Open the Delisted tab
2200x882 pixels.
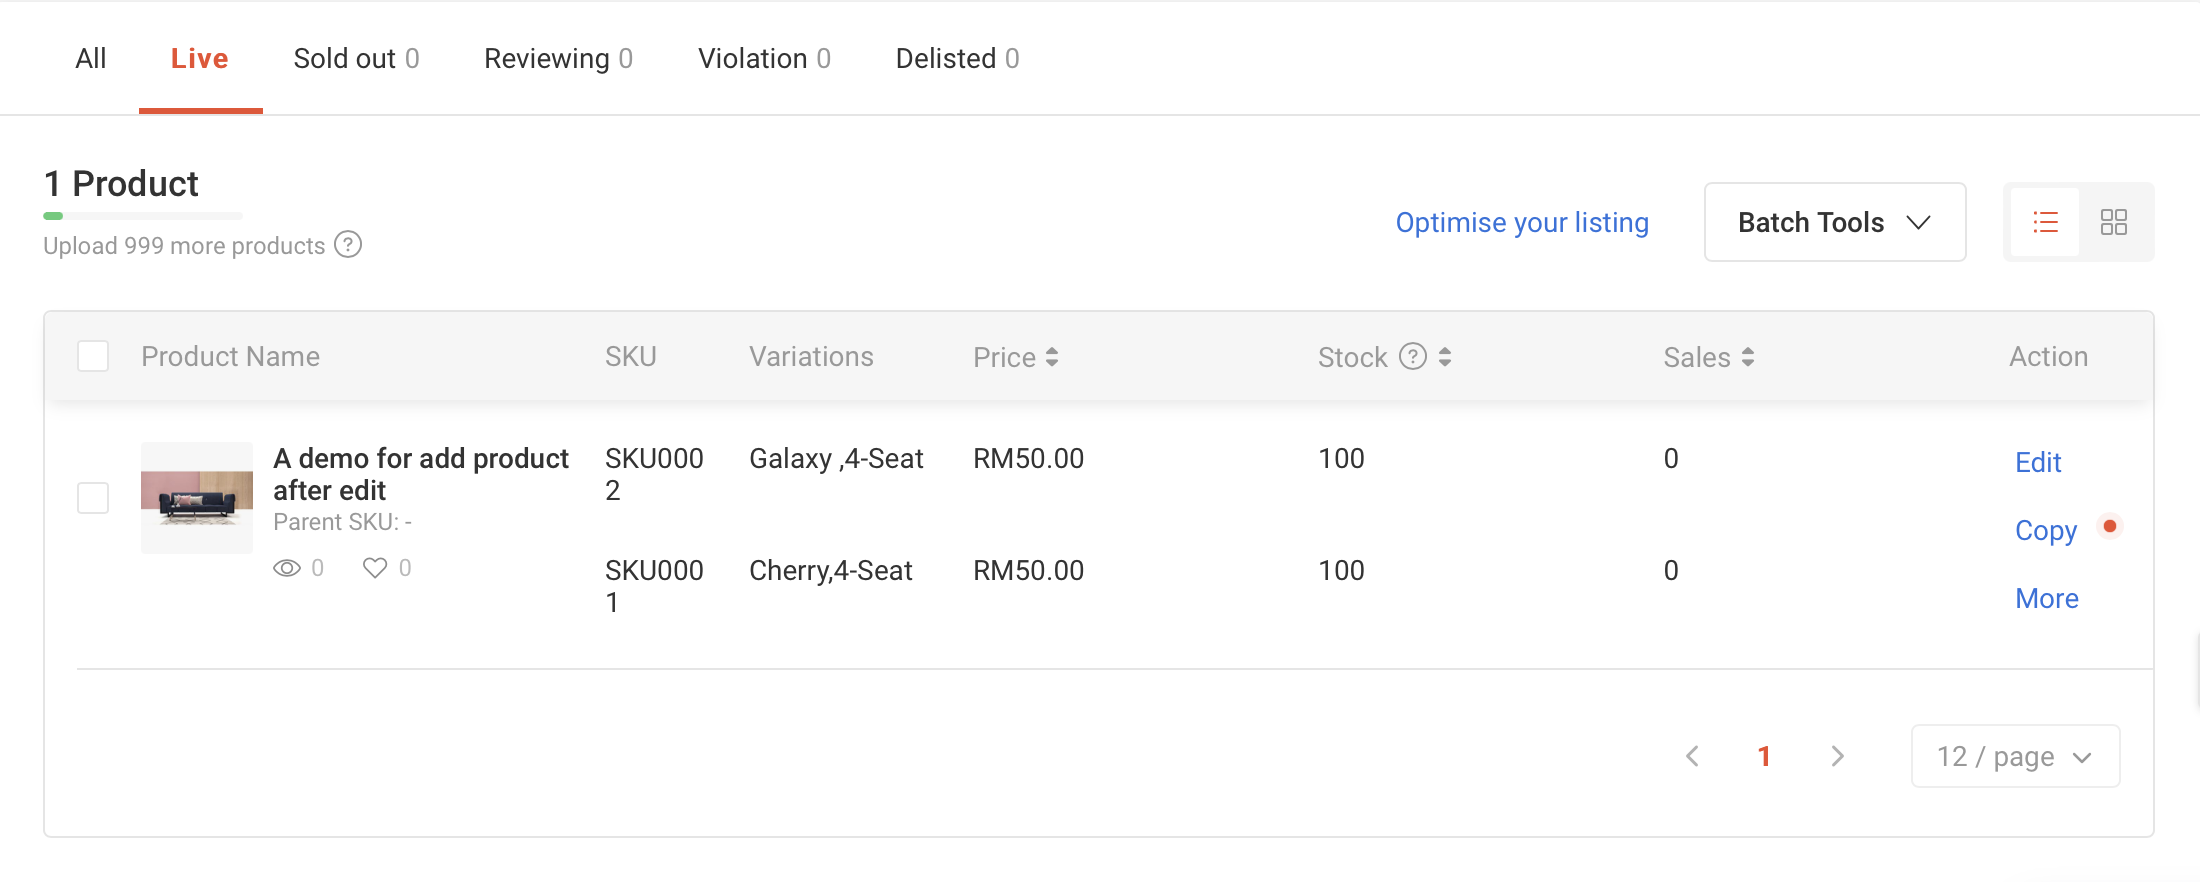957,58
